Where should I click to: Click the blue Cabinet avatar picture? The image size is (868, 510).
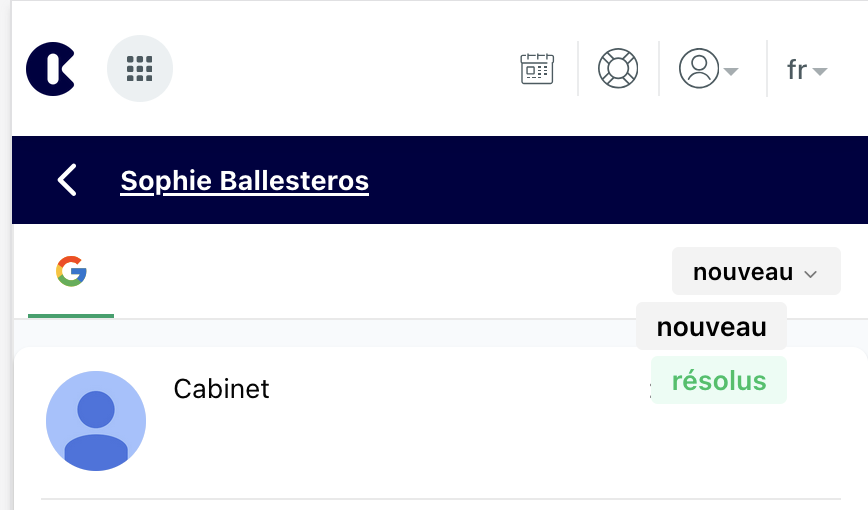click(96, 421)
